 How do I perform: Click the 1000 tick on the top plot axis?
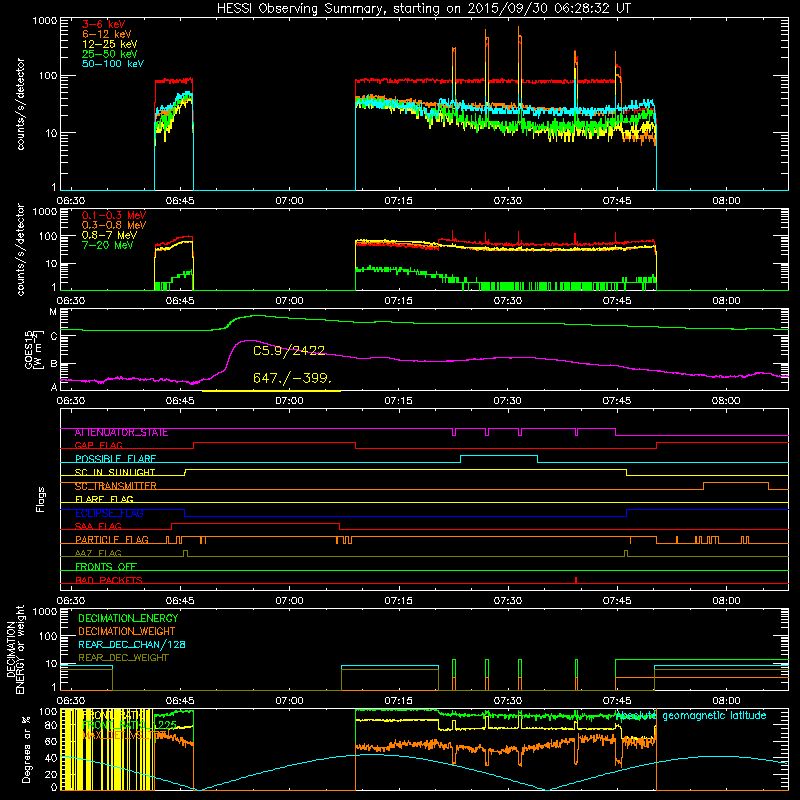(45, 21)
